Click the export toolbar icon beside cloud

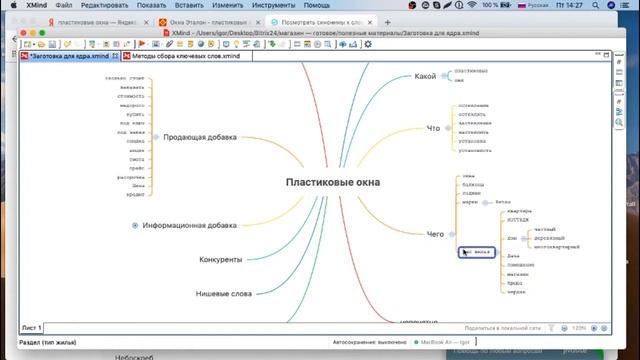[x=353, y=44]
